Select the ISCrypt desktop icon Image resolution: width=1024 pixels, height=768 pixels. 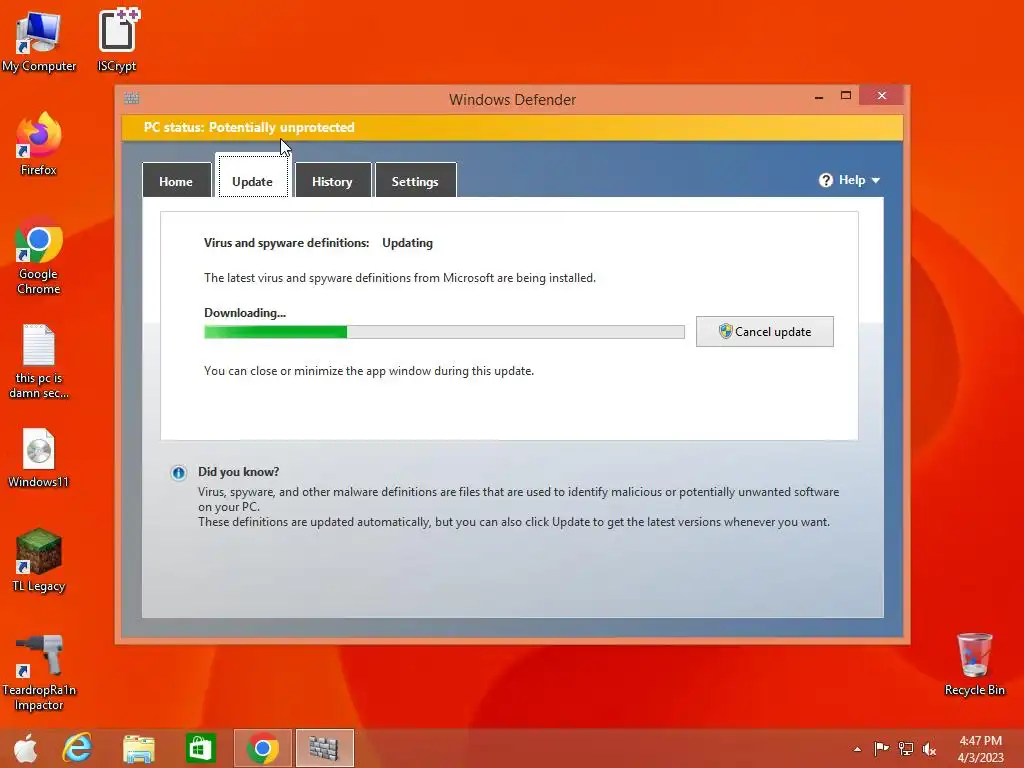pyautogui.click(x=118, y=41)
